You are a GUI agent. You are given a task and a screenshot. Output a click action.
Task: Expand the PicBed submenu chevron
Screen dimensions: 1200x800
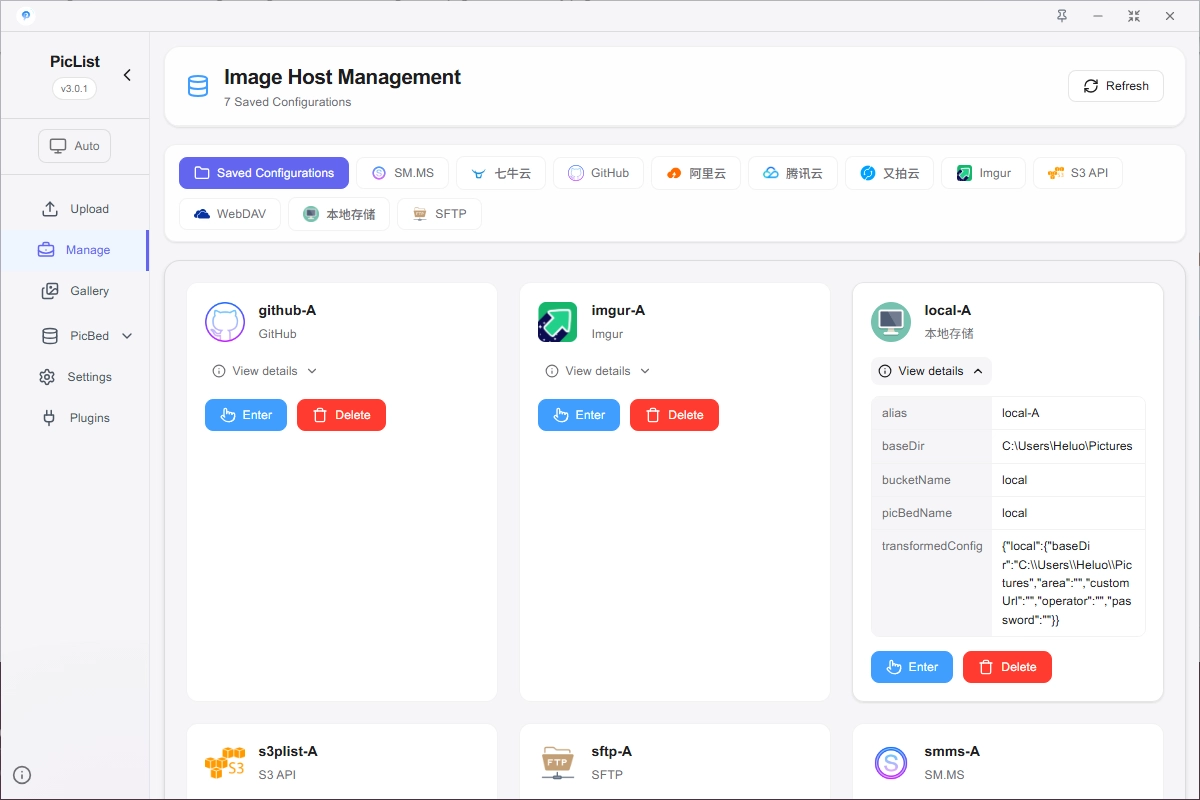127,336
